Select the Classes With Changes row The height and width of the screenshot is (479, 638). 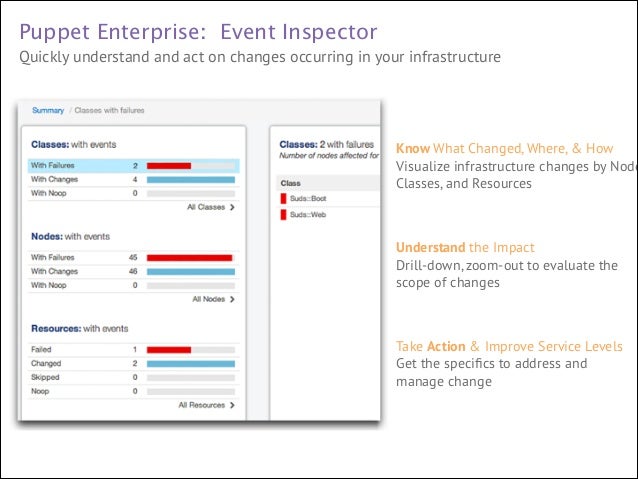click(133, 179)
